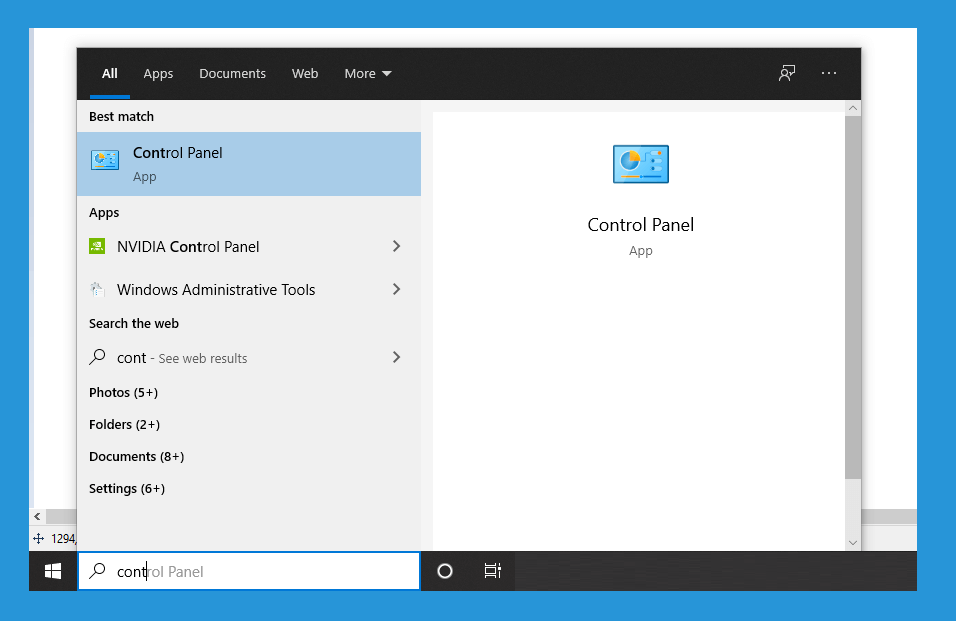Click the Windows Start button
Screen dimensions: 956x621
(x=53, y=571)
